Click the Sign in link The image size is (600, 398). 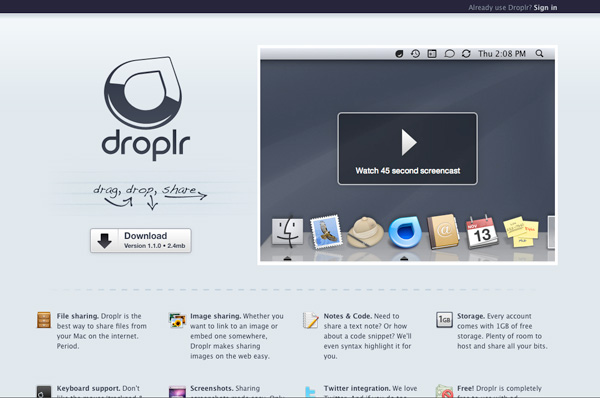point(545,7)
